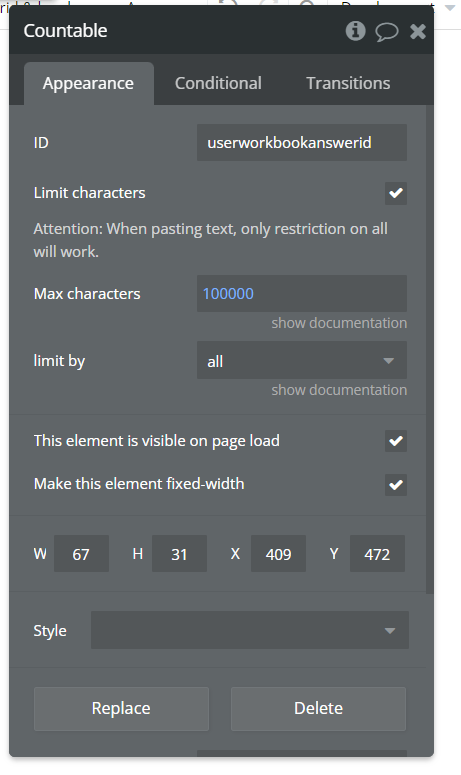Toggle This element is visible on page load
461x775 pixels.
coord(396,441)
